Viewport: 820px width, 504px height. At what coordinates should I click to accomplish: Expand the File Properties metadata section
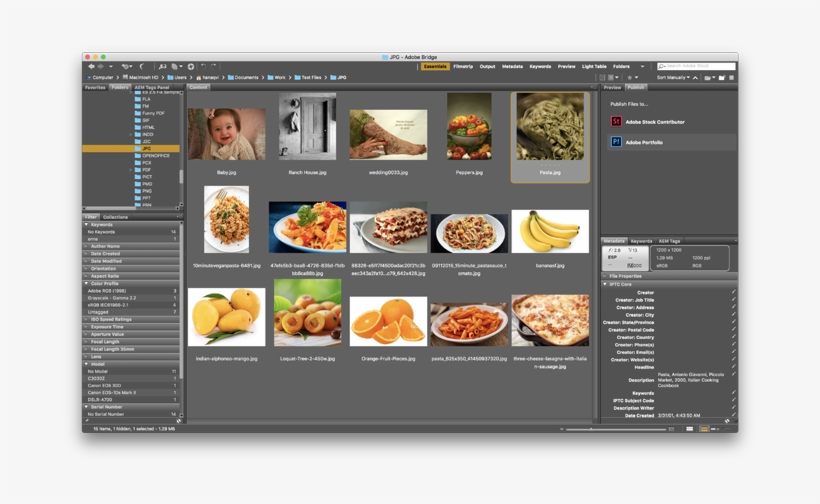tap(605, 276)
